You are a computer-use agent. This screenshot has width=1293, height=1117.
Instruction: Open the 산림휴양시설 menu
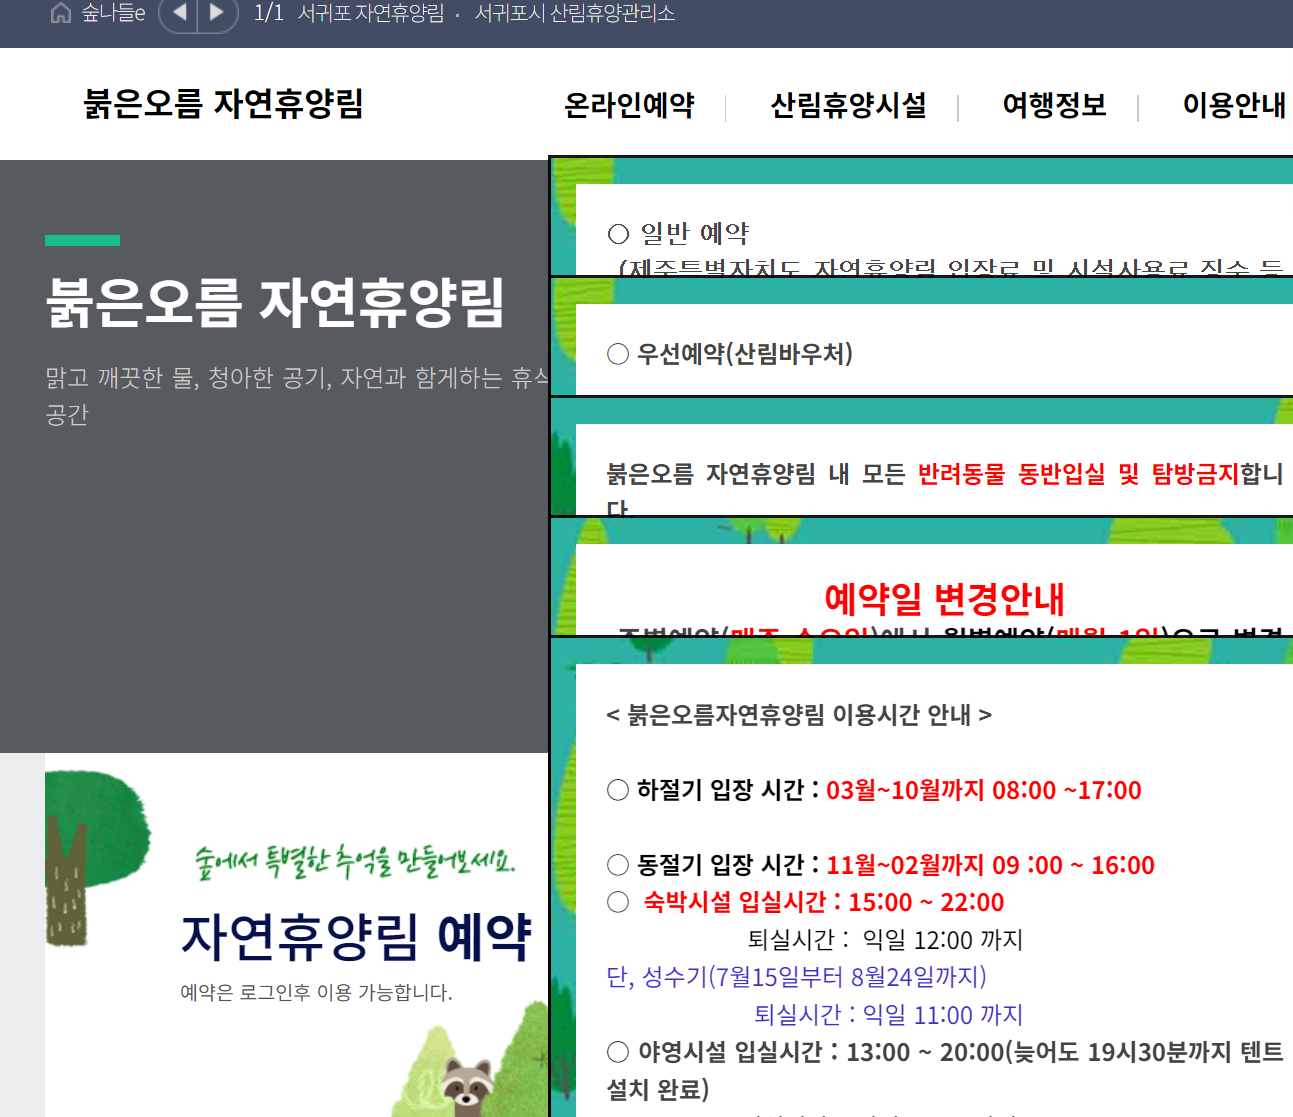[848, 105]
